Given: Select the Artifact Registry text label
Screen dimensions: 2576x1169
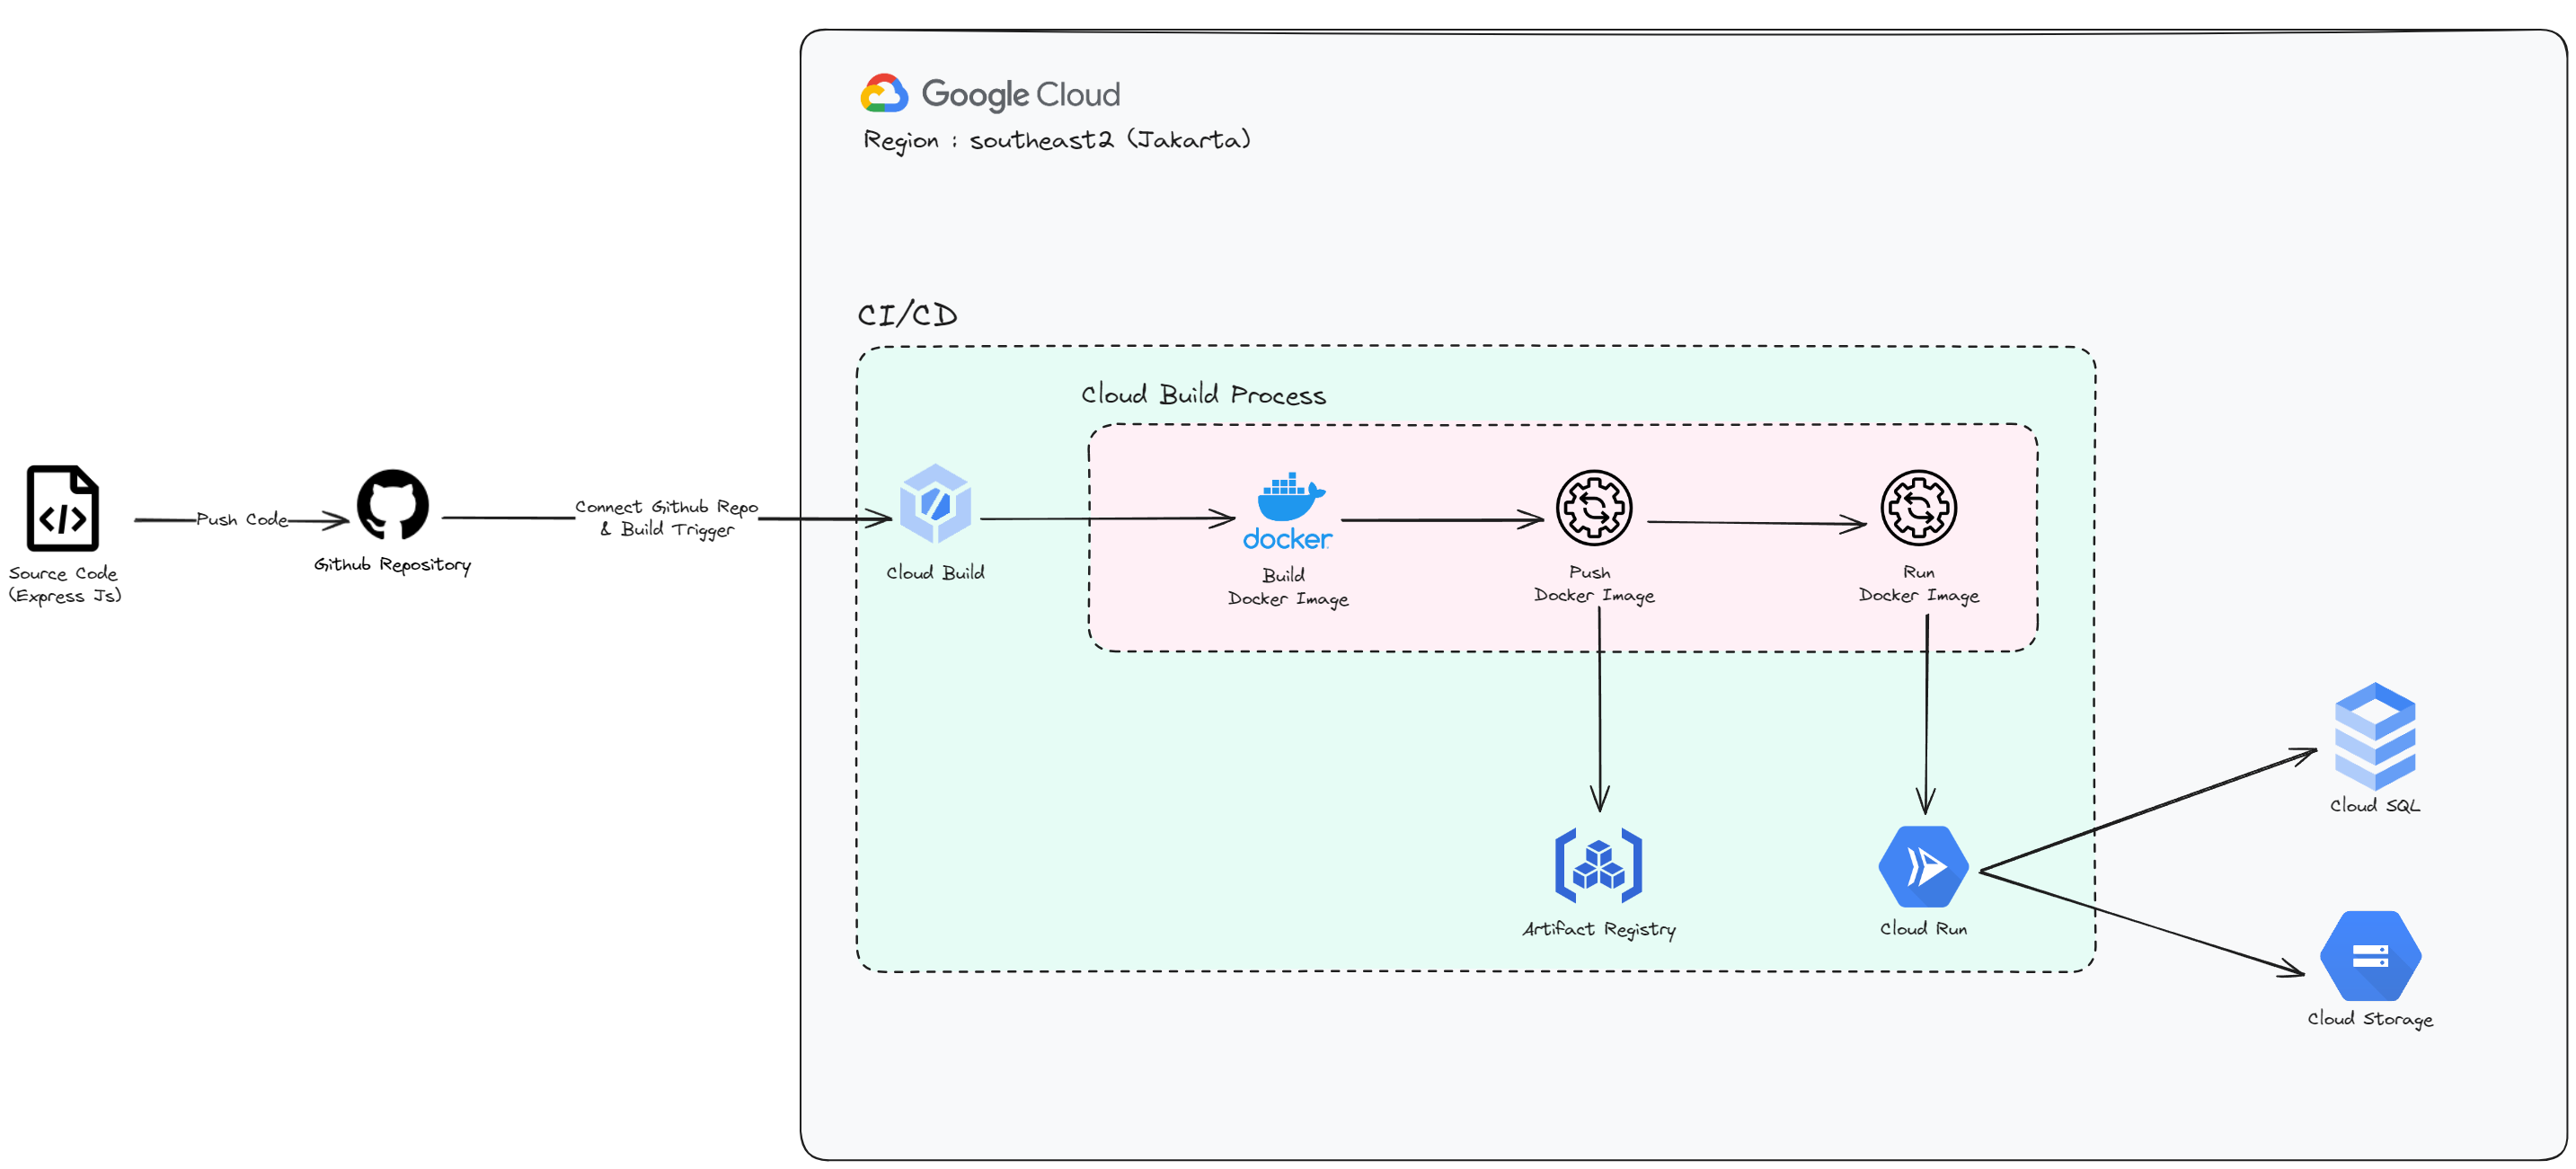Looking at the screenshot, I should (x=1598, y=929).
